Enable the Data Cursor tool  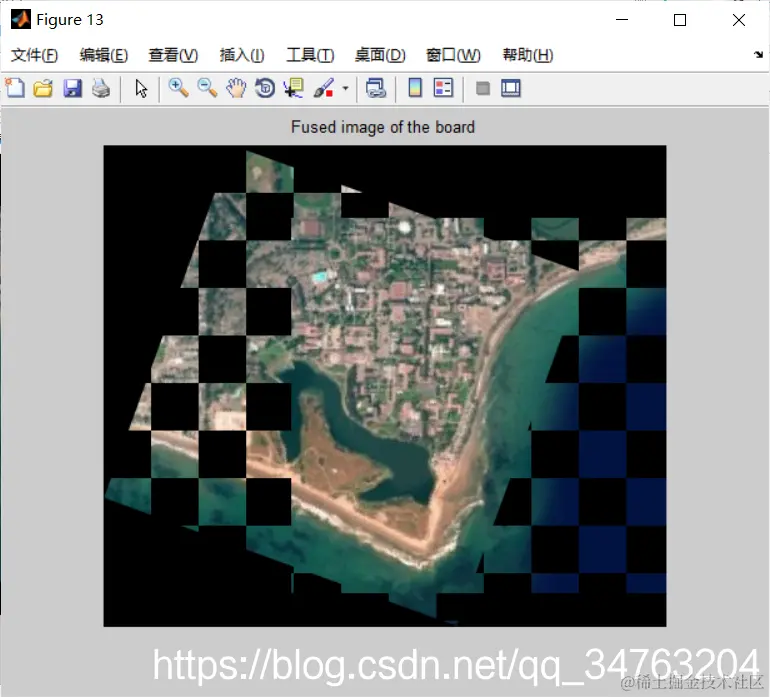click(x=294, y=88)
